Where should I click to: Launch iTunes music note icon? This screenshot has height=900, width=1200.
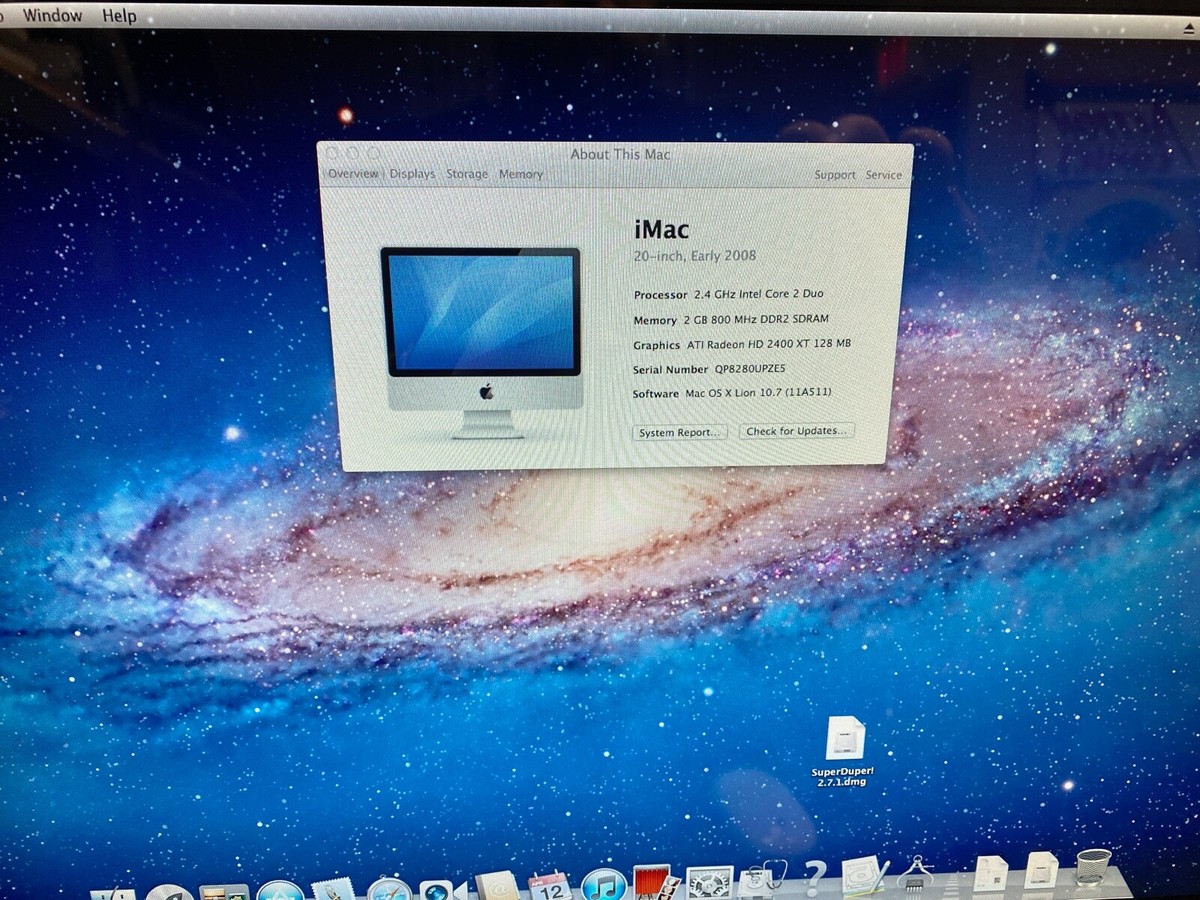pos(604,884)
